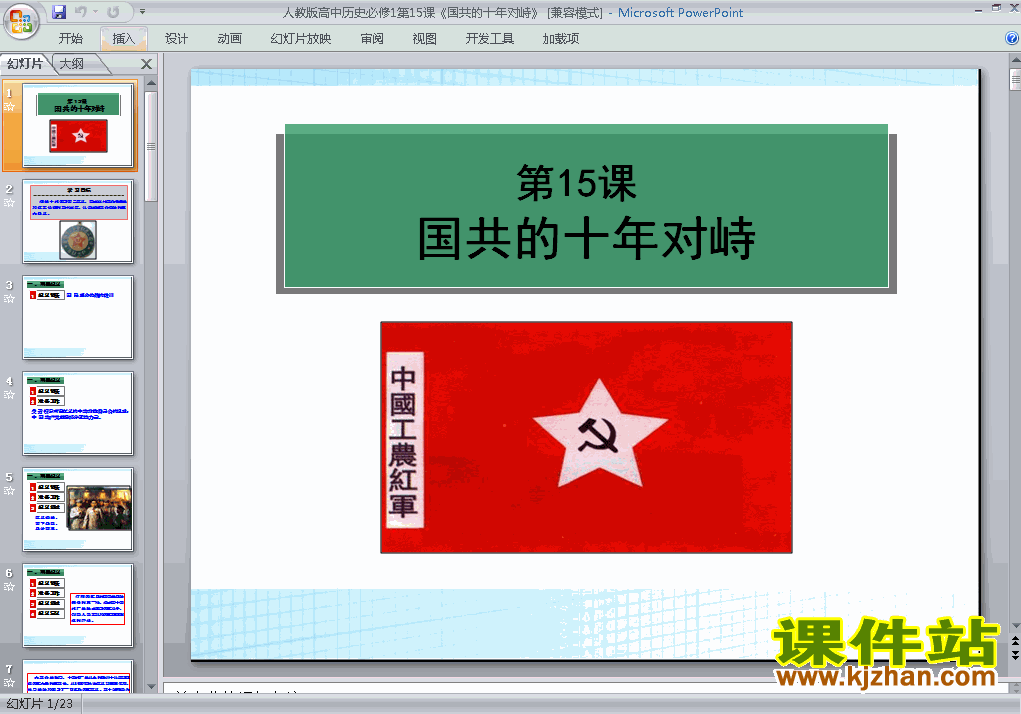Click the main editor scroll up arrow
Image resolution: width=1021 pixels, height=714 pixels.
pos(1015,61)
